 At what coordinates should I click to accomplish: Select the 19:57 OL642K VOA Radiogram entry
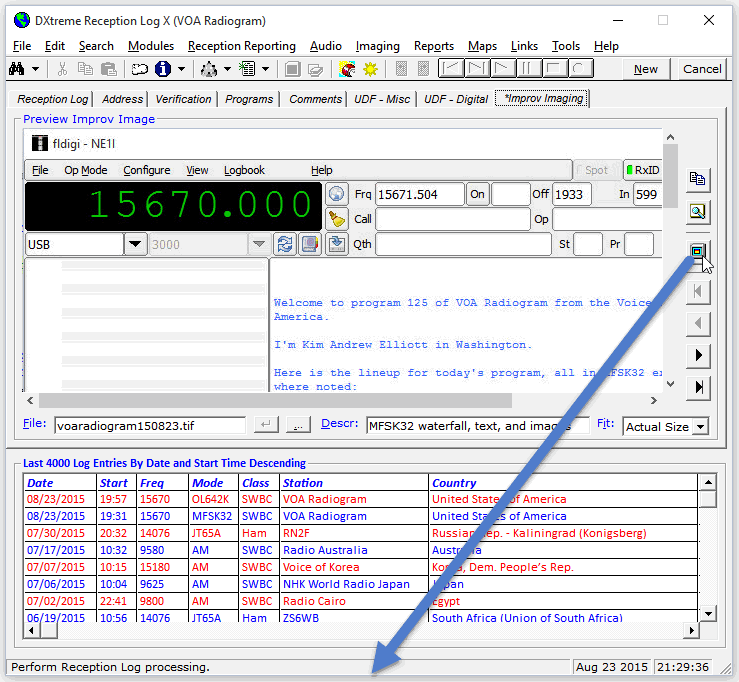(x=361, y=499)
